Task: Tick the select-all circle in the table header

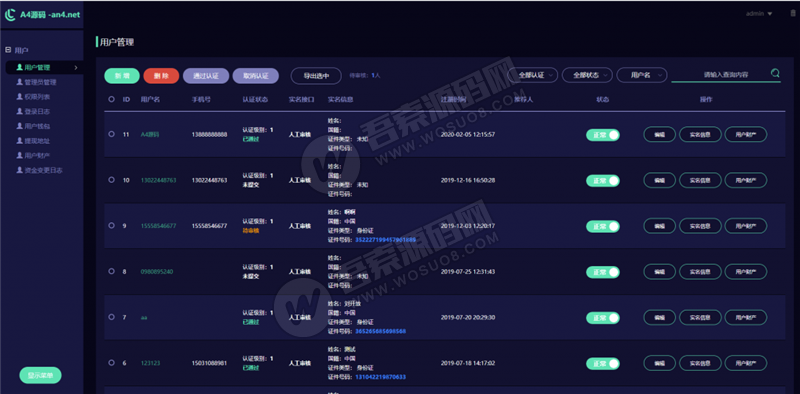Action: coord(111,100)
